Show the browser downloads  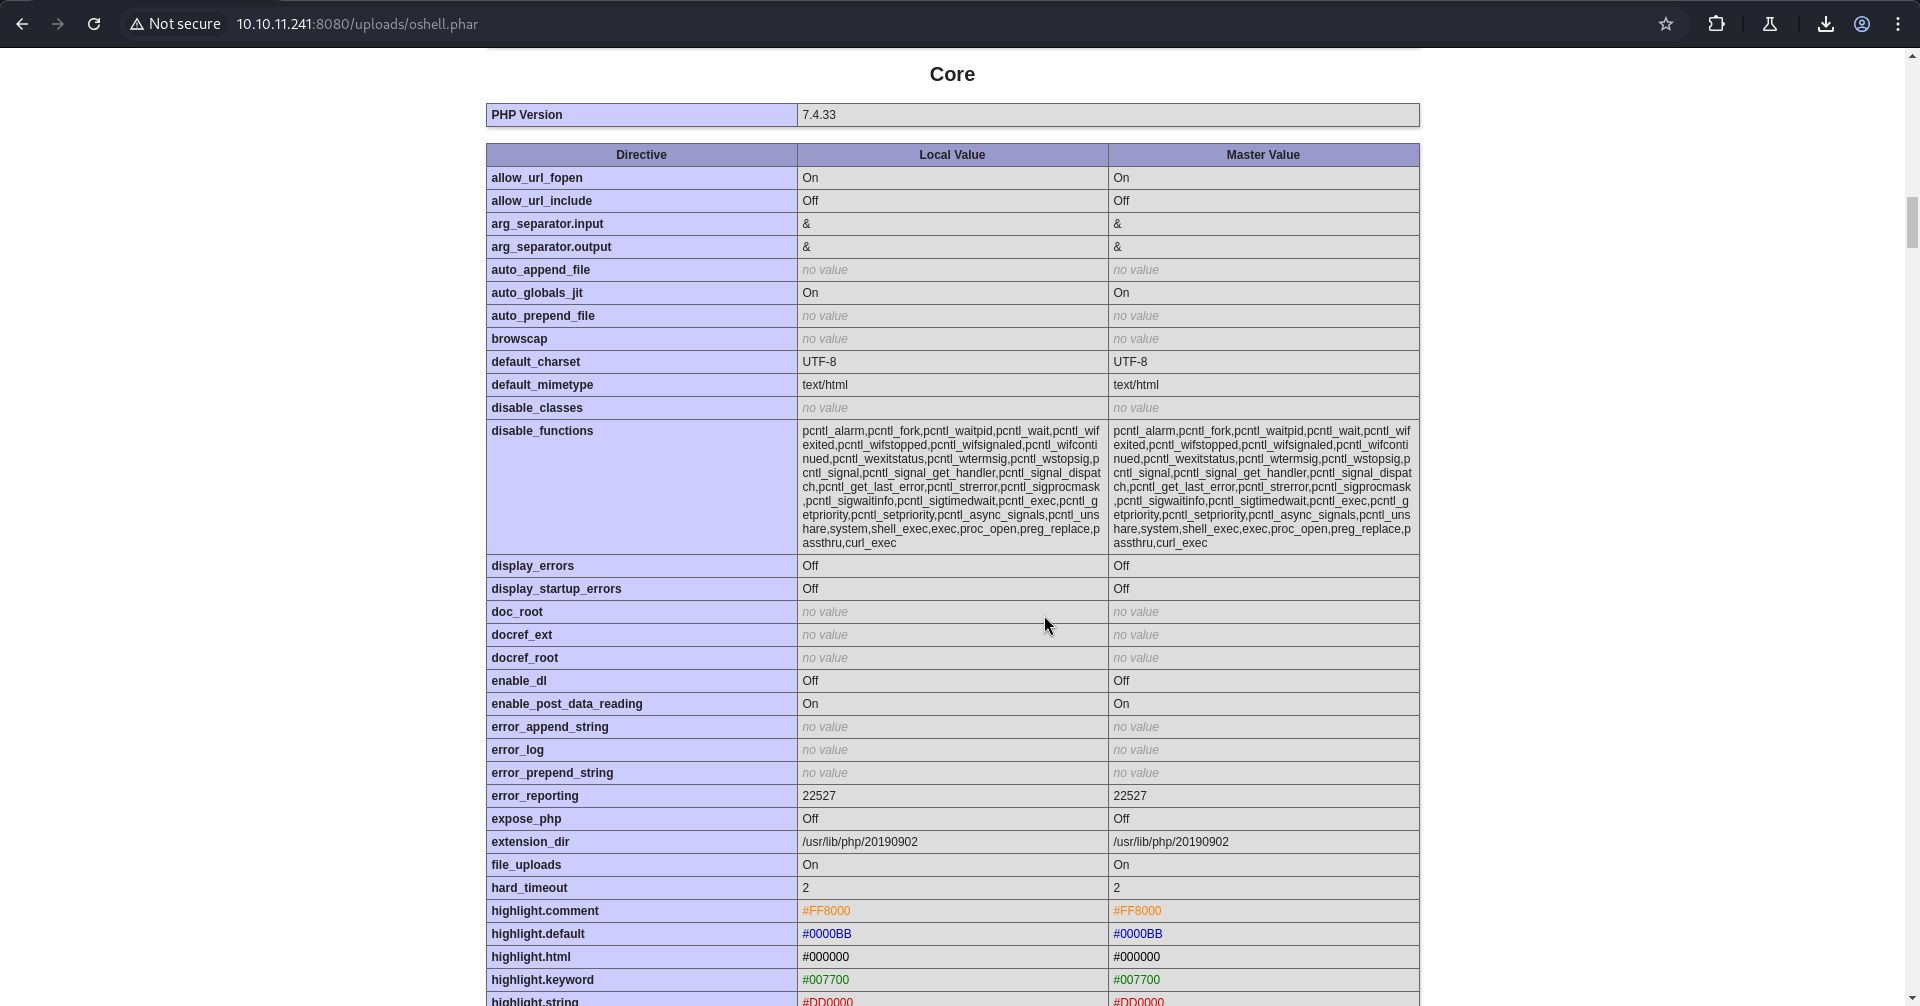coord(1826,24)
